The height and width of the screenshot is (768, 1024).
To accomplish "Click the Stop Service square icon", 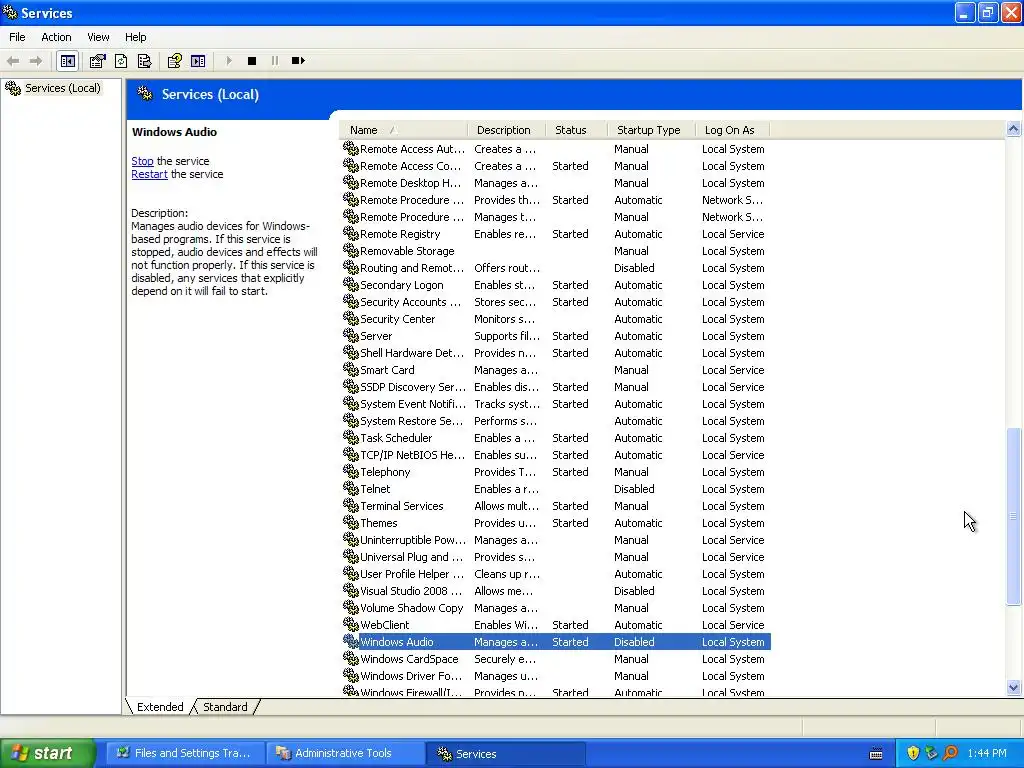I will tap(251, 61).
